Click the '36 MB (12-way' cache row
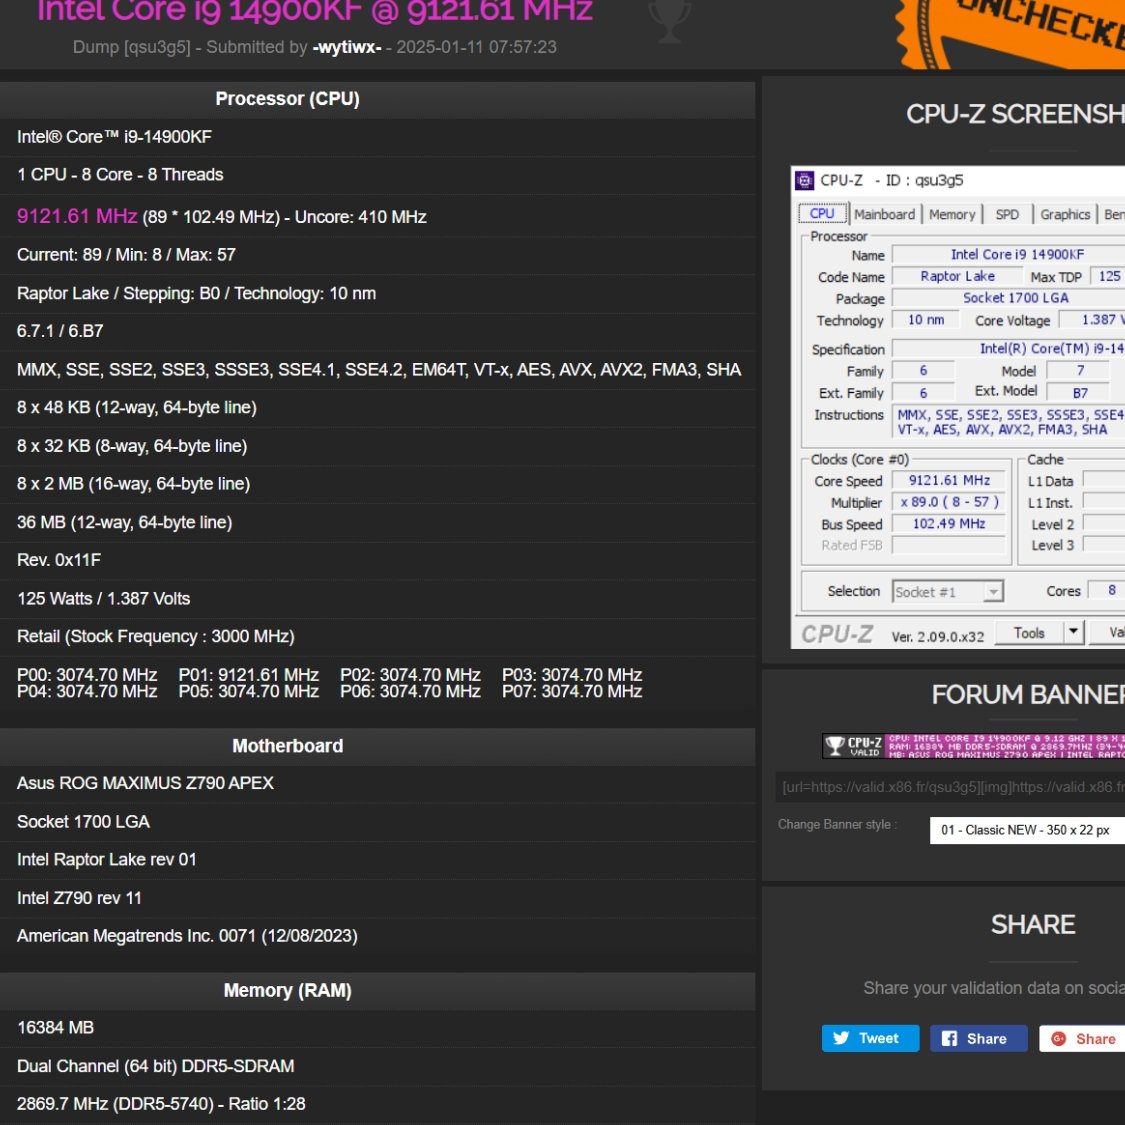 click(x=377, y=522)
